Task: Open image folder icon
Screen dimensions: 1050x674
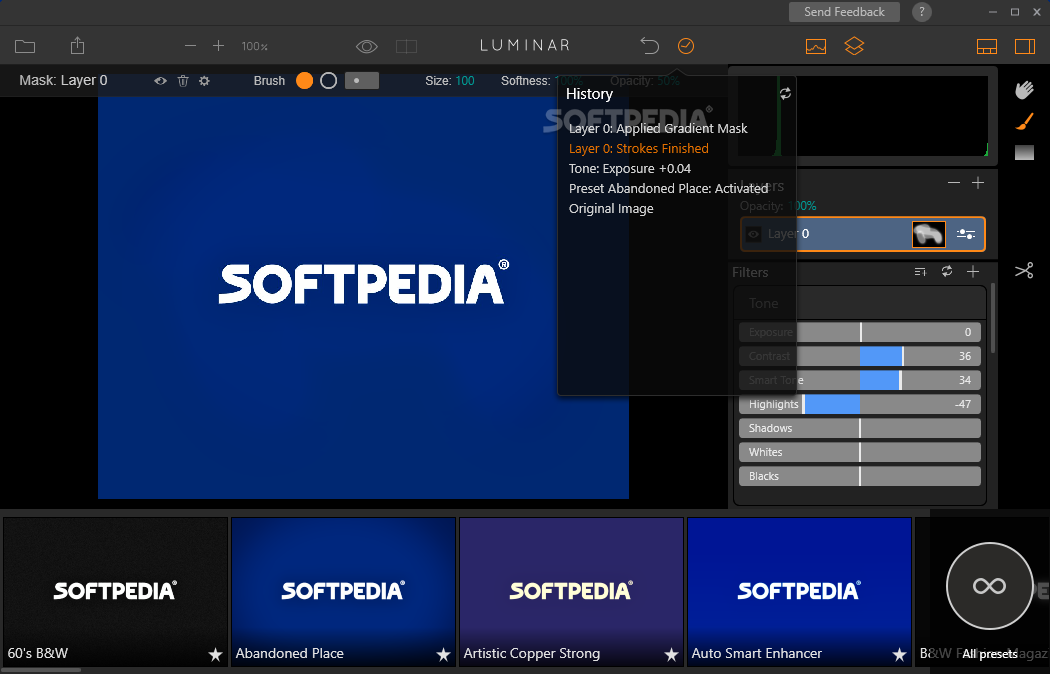Action: 25,46
